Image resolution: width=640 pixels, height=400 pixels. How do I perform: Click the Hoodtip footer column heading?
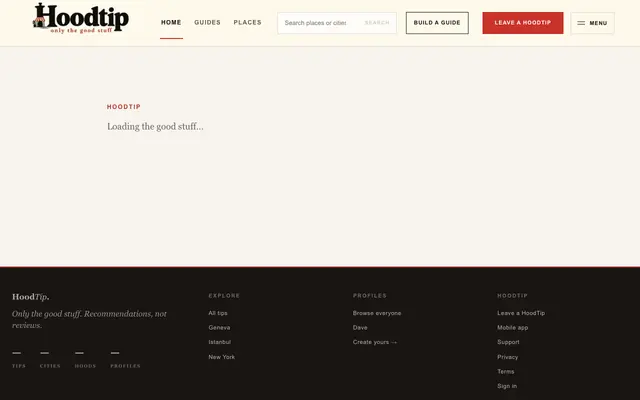coord(512,296)
